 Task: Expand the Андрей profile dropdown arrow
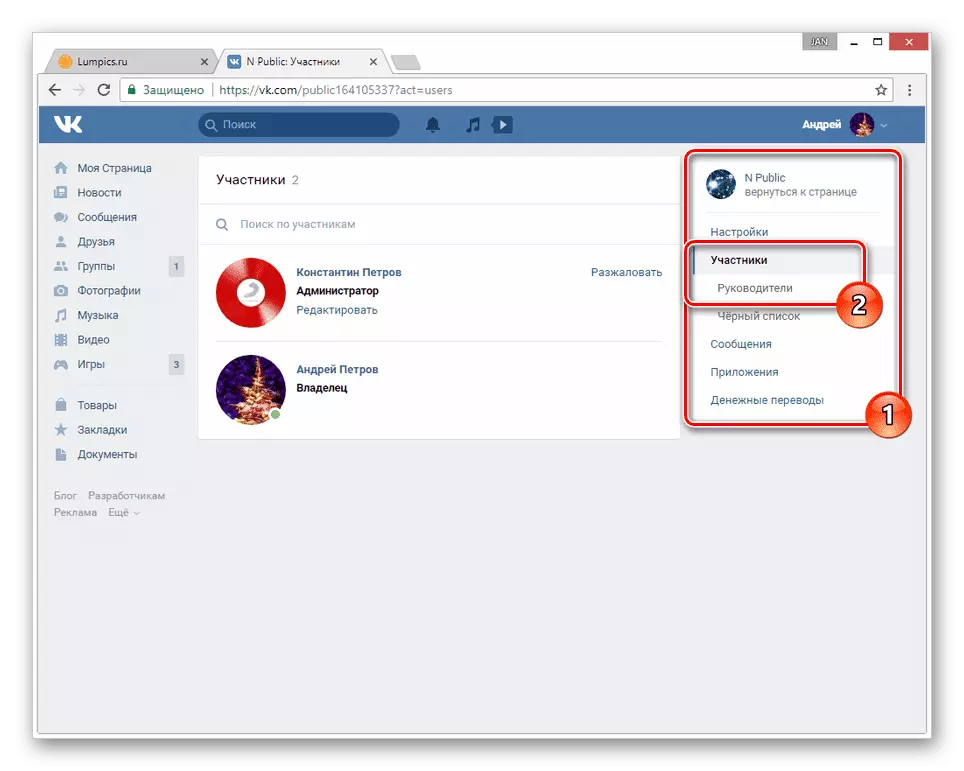[x=884, y=125]
